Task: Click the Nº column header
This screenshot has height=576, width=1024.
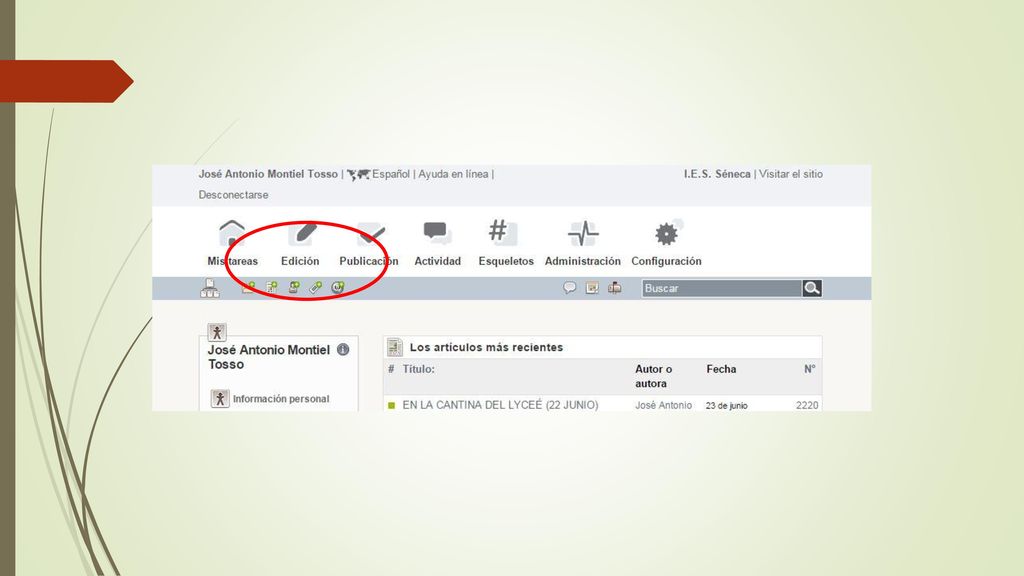Action: (x=810, y=369)
